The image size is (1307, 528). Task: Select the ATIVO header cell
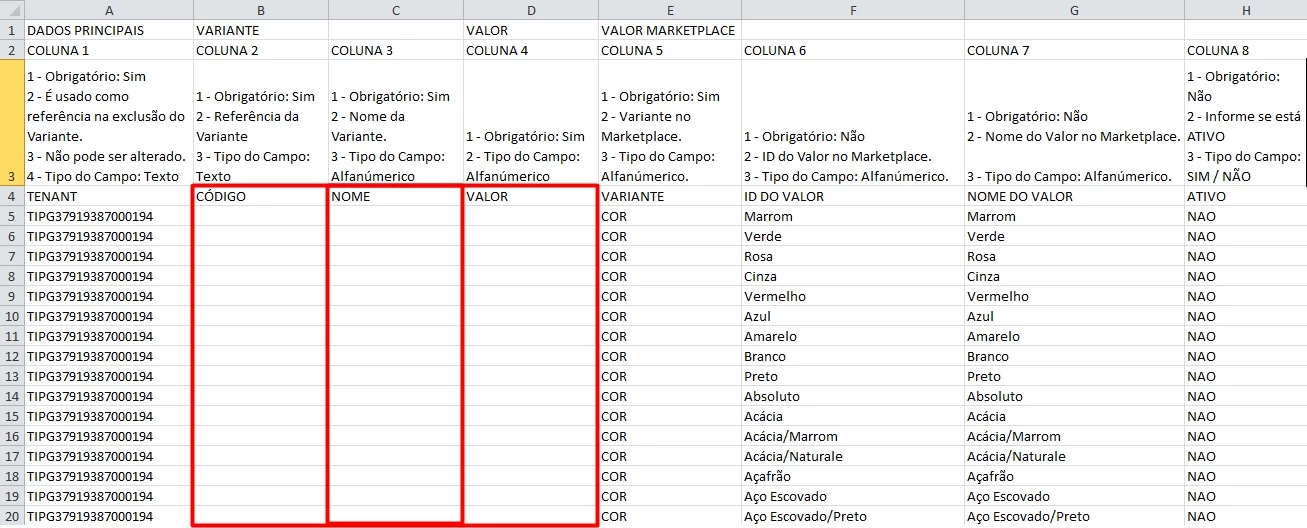point(1245,197)
